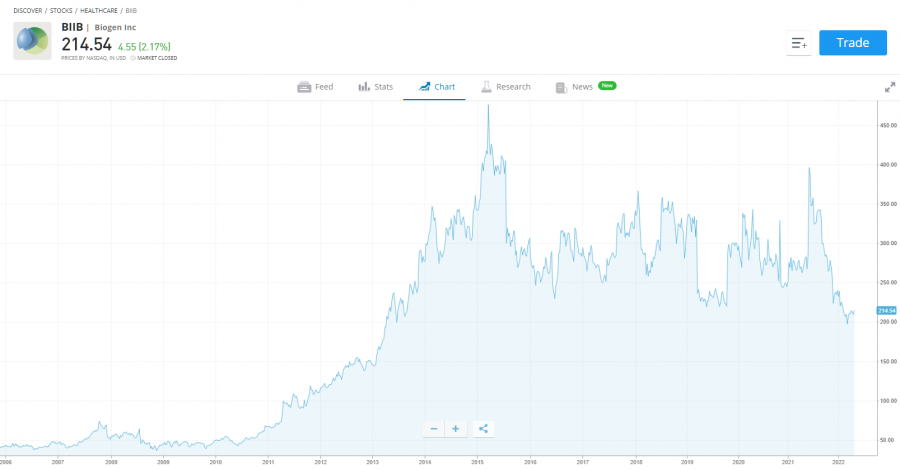Click the 2015 label on time axis

[478, 462]
